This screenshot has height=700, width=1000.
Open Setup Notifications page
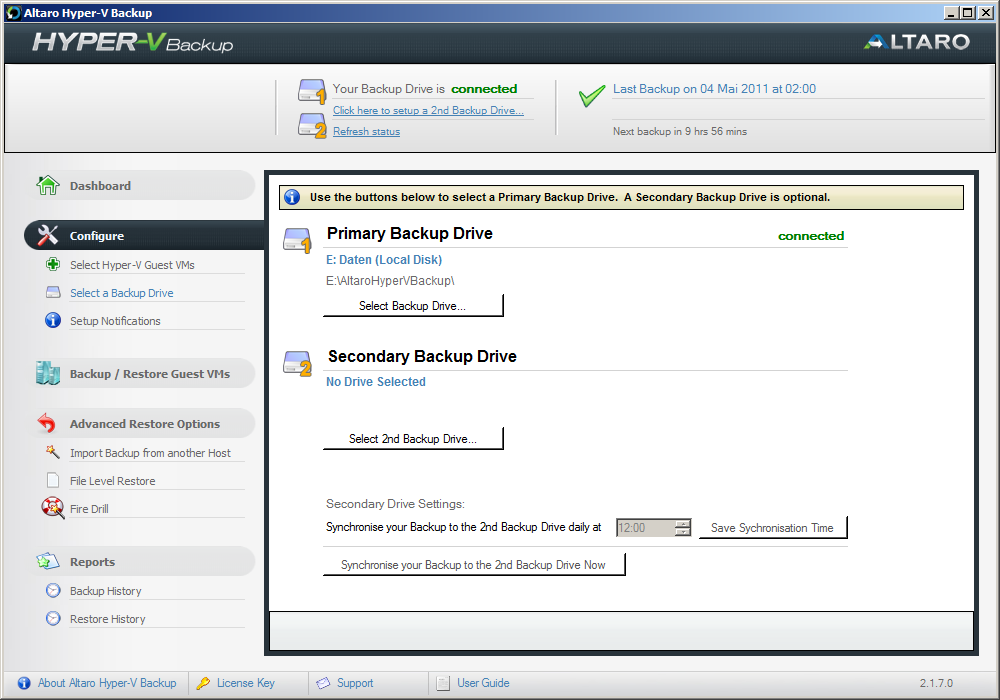115,321
